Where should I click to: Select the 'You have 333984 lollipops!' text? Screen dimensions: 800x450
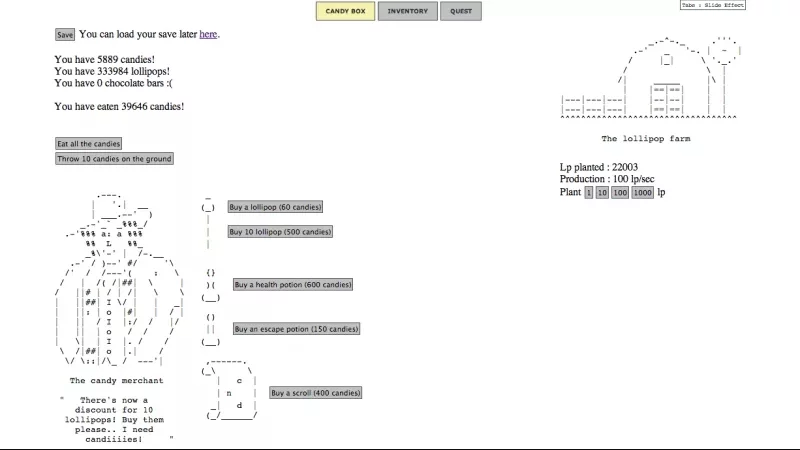(x=112, y=71)
